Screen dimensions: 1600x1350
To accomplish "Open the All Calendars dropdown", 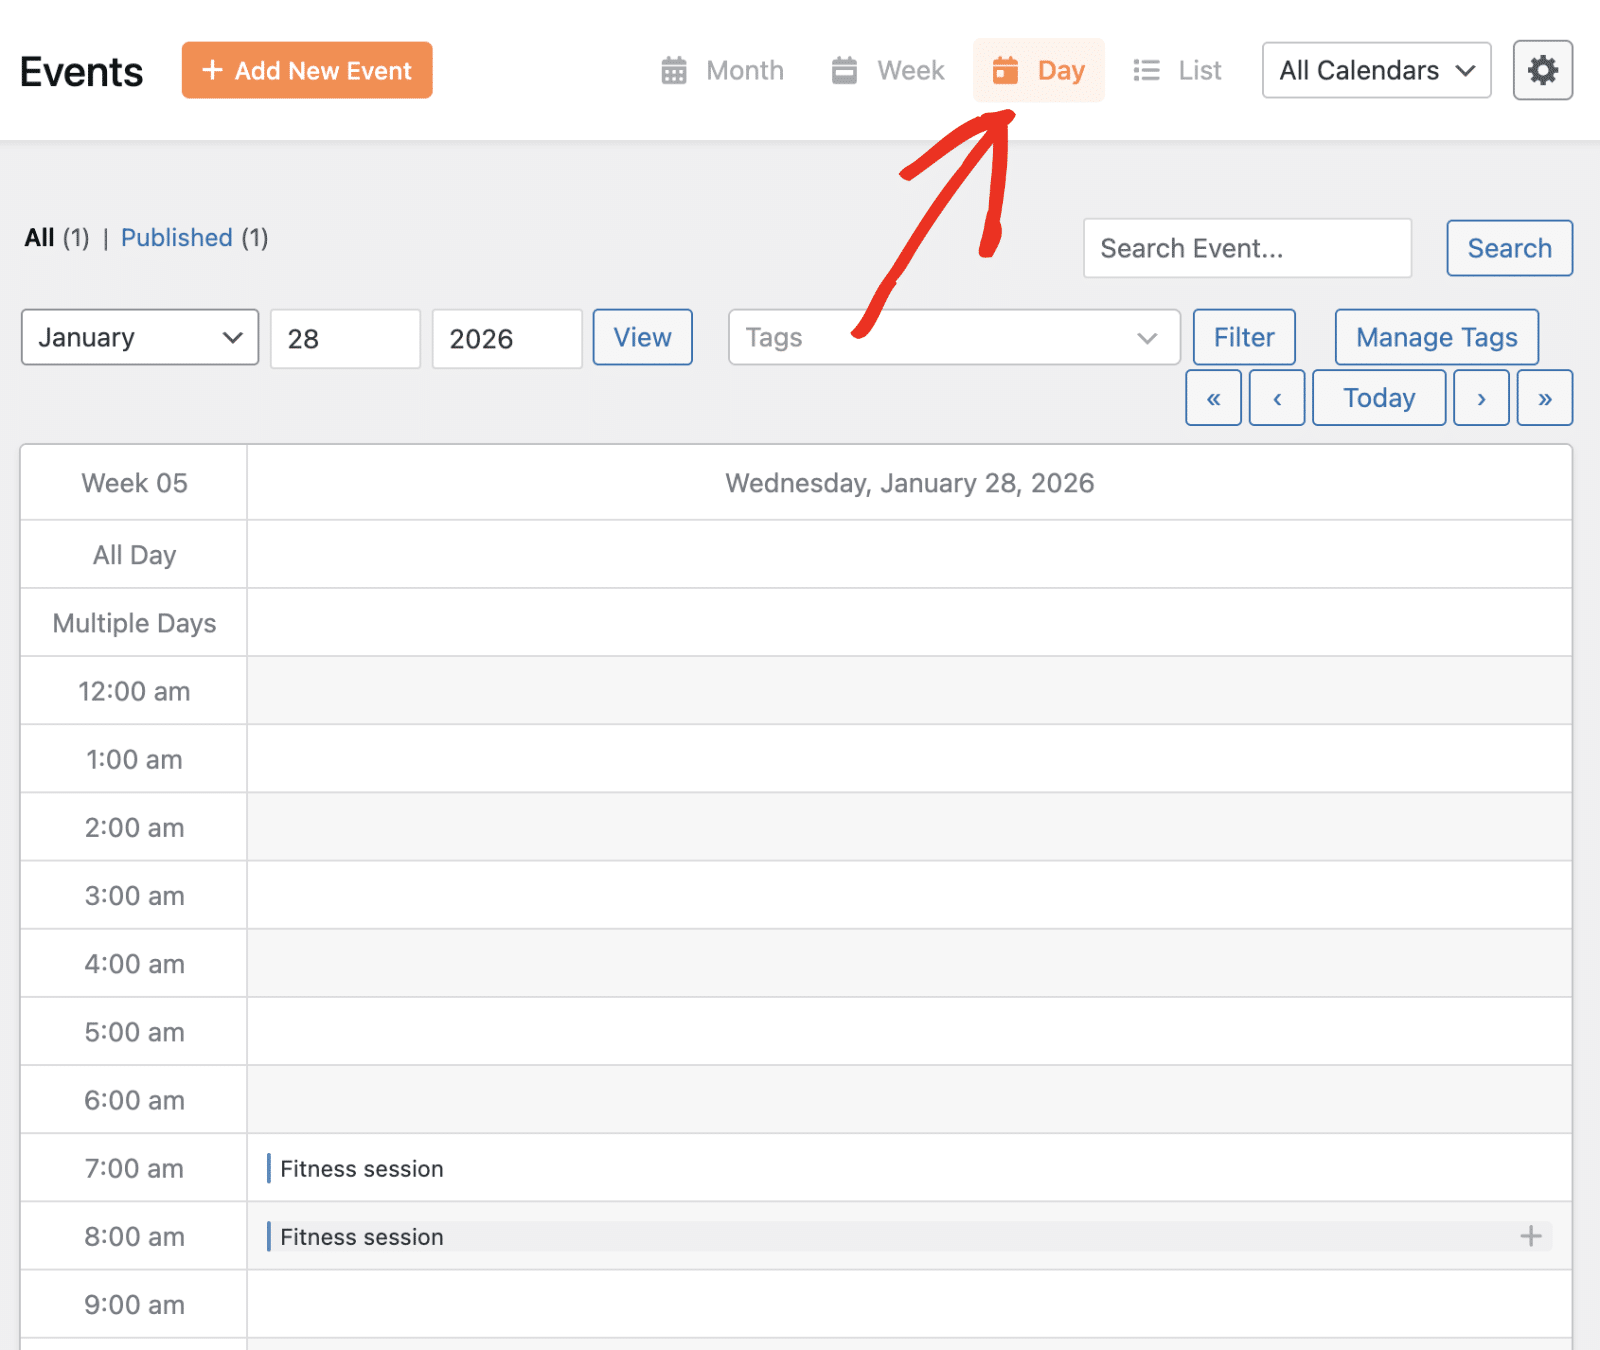I will (1376, 71).
